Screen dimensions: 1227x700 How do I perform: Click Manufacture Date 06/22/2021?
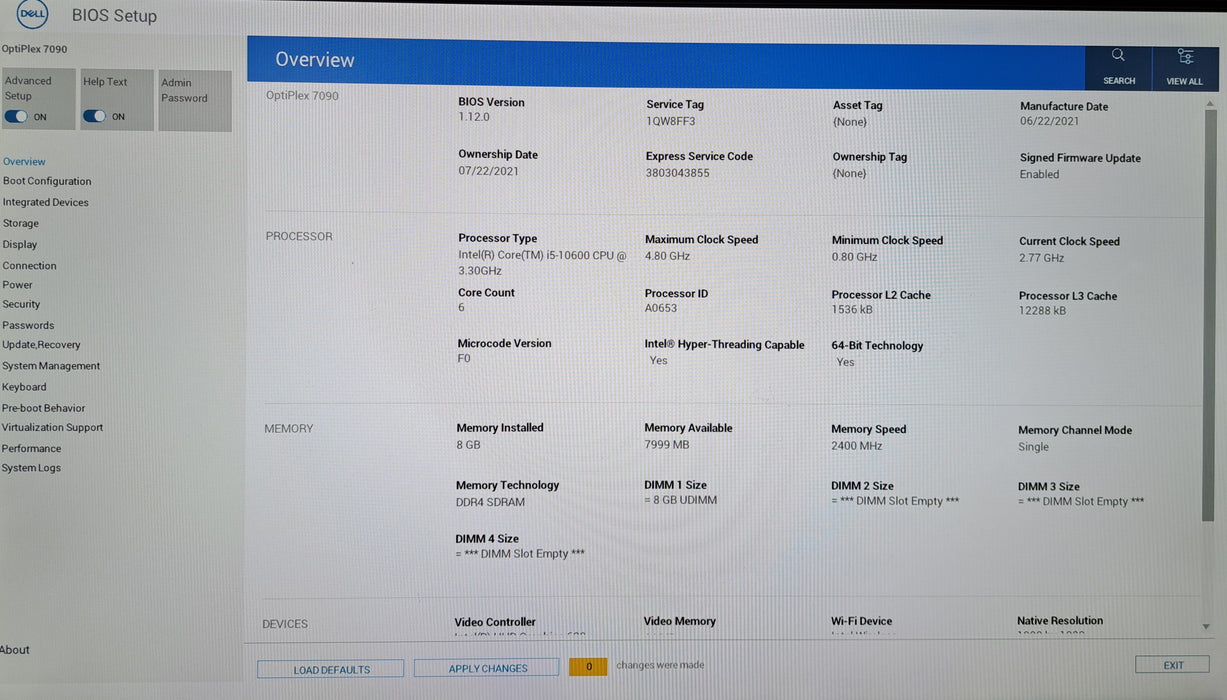coord(1050,122)
